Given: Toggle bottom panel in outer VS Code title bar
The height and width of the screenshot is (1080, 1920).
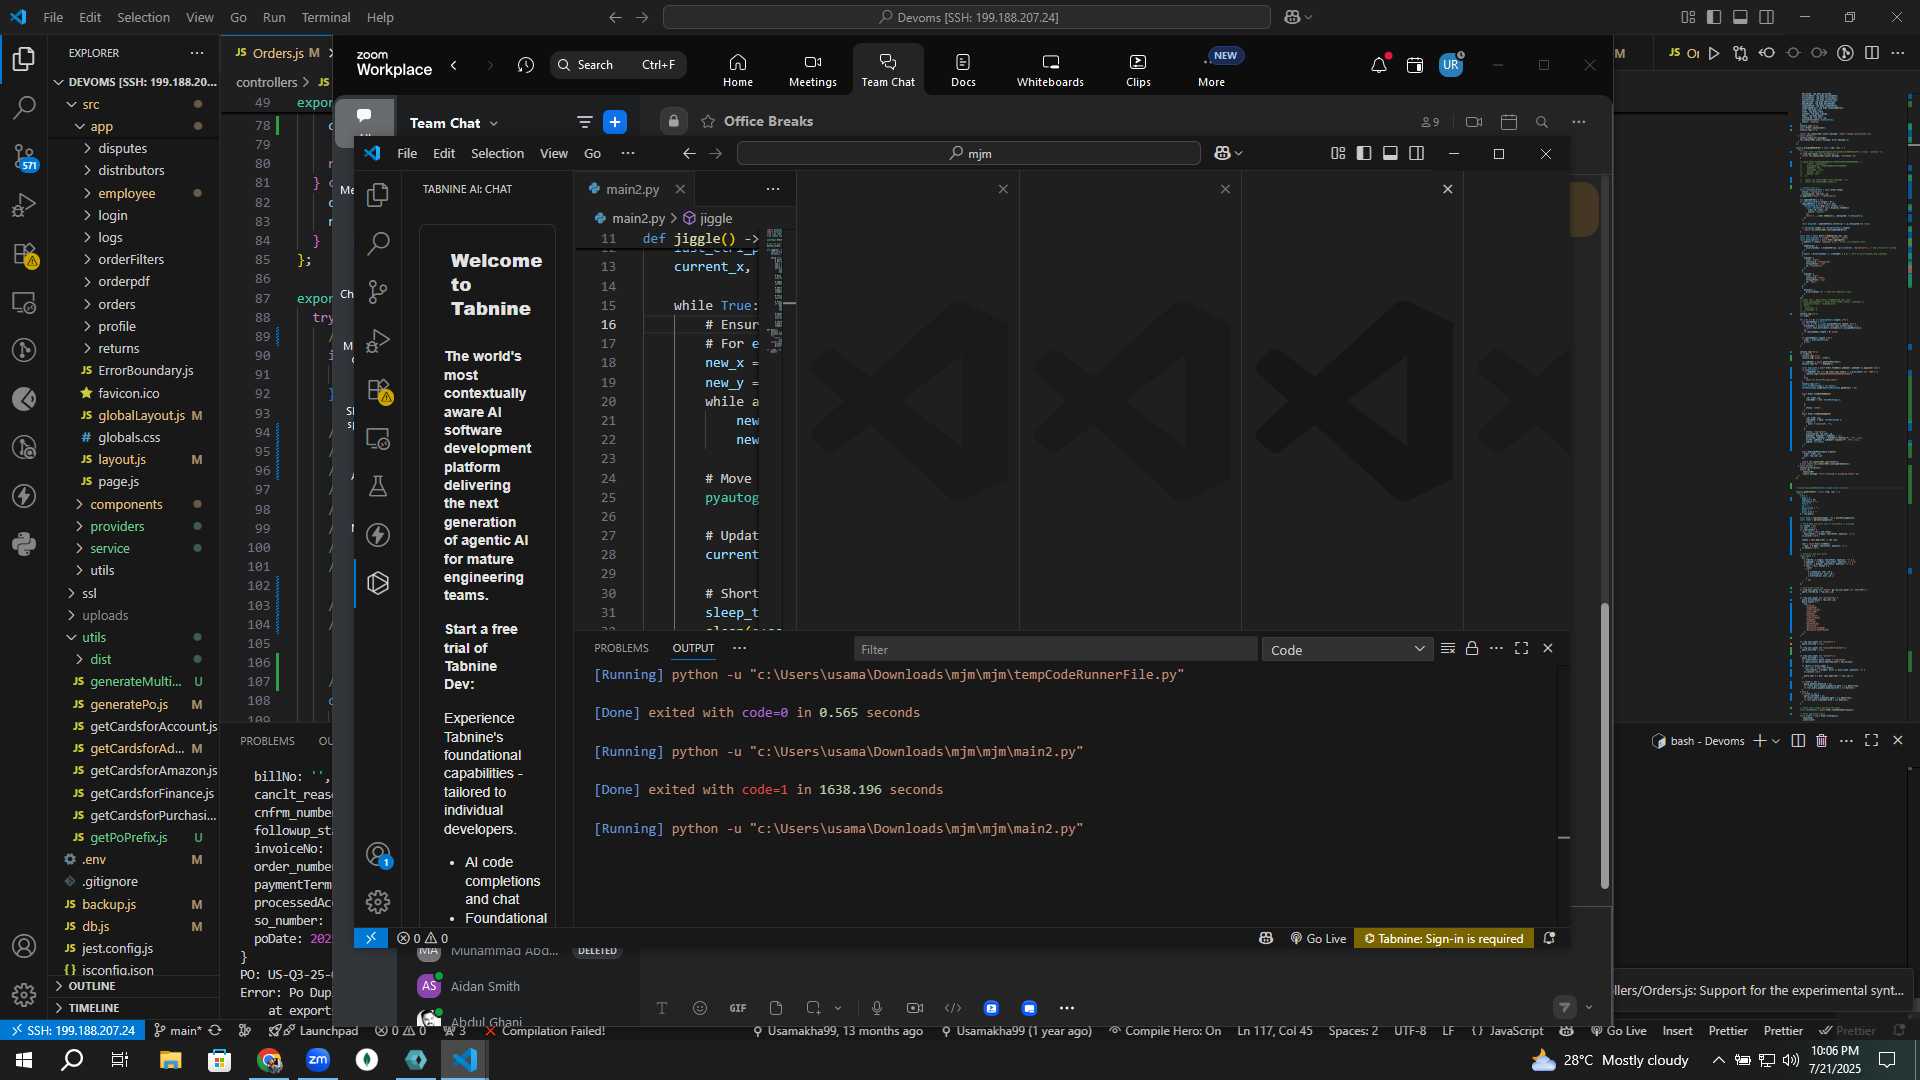Looking at the screenshot, I should click(1740, 17).
